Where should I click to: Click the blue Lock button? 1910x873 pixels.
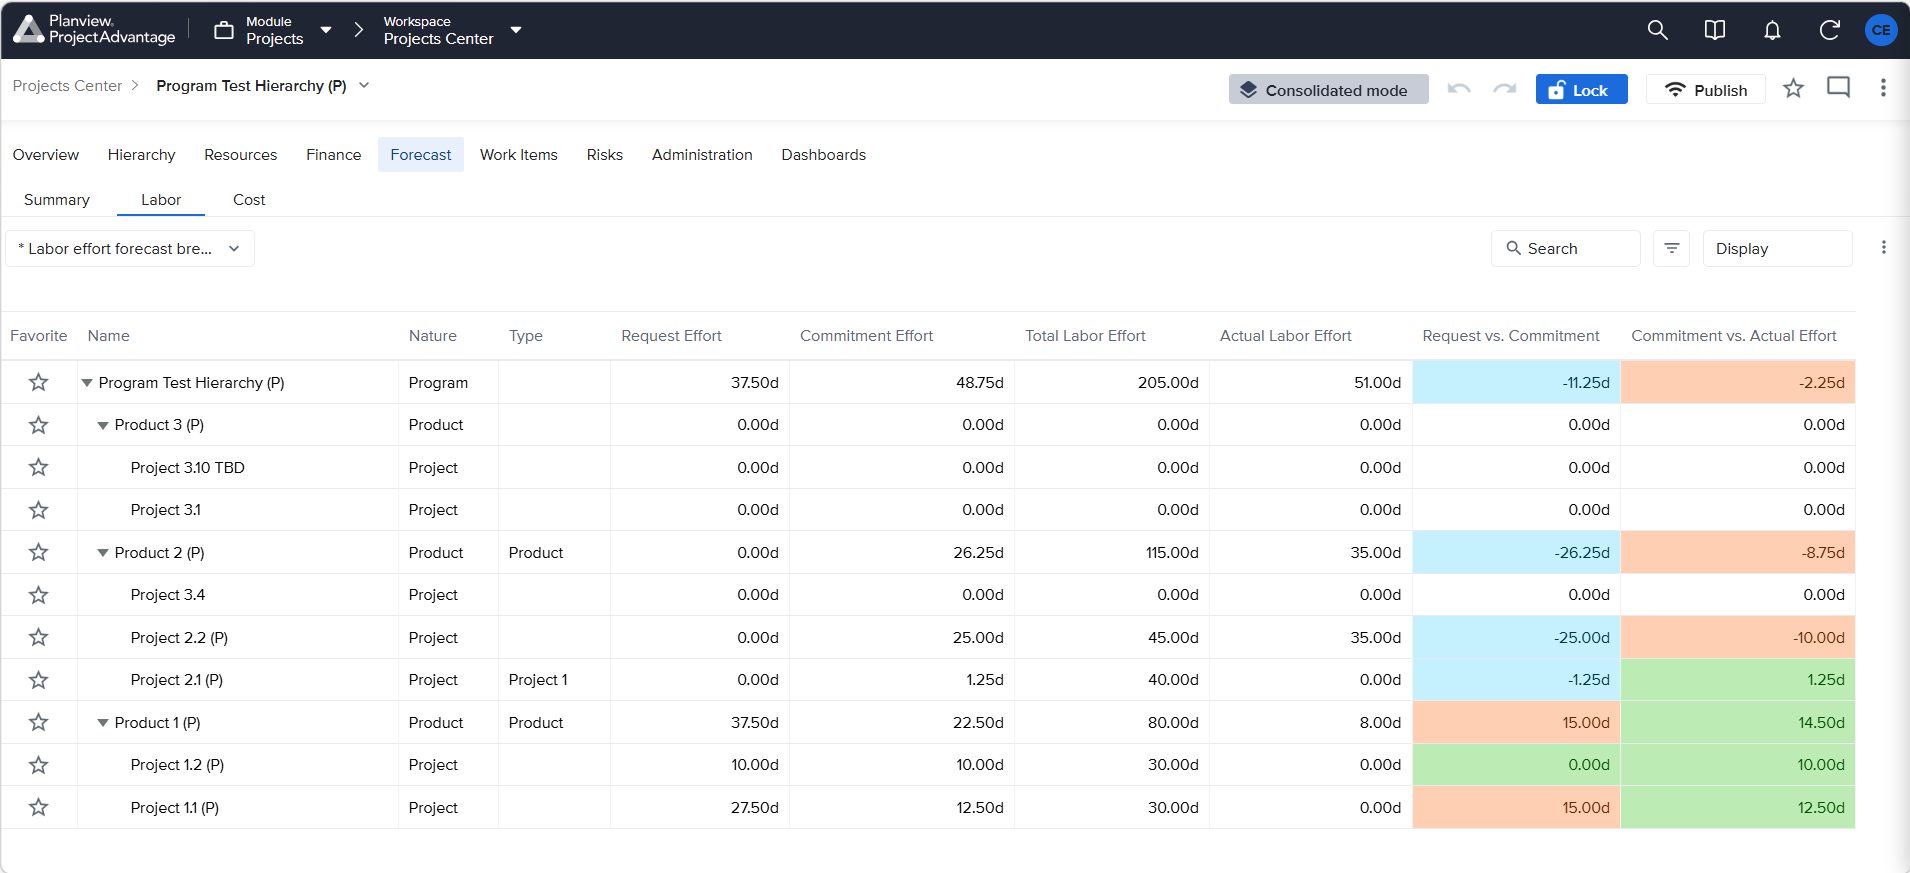(1581, 89)
